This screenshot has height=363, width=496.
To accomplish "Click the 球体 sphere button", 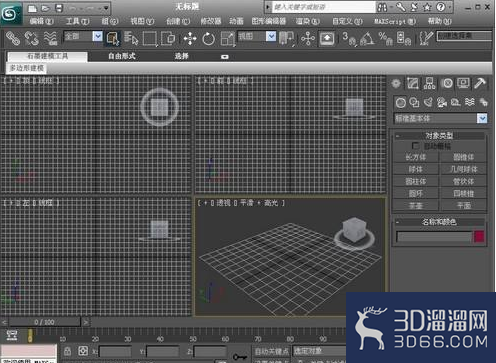I will click(x=416, y=169).
